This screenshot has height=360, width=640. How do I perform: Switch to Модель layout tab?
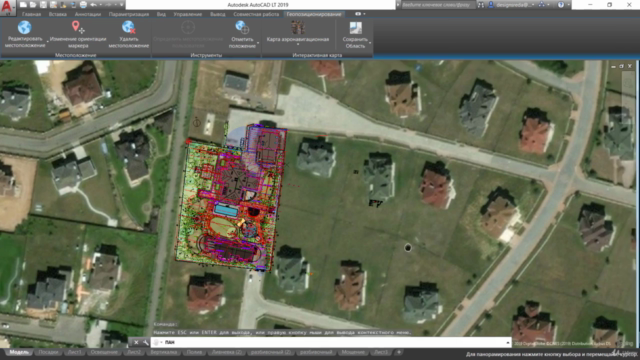19,352
